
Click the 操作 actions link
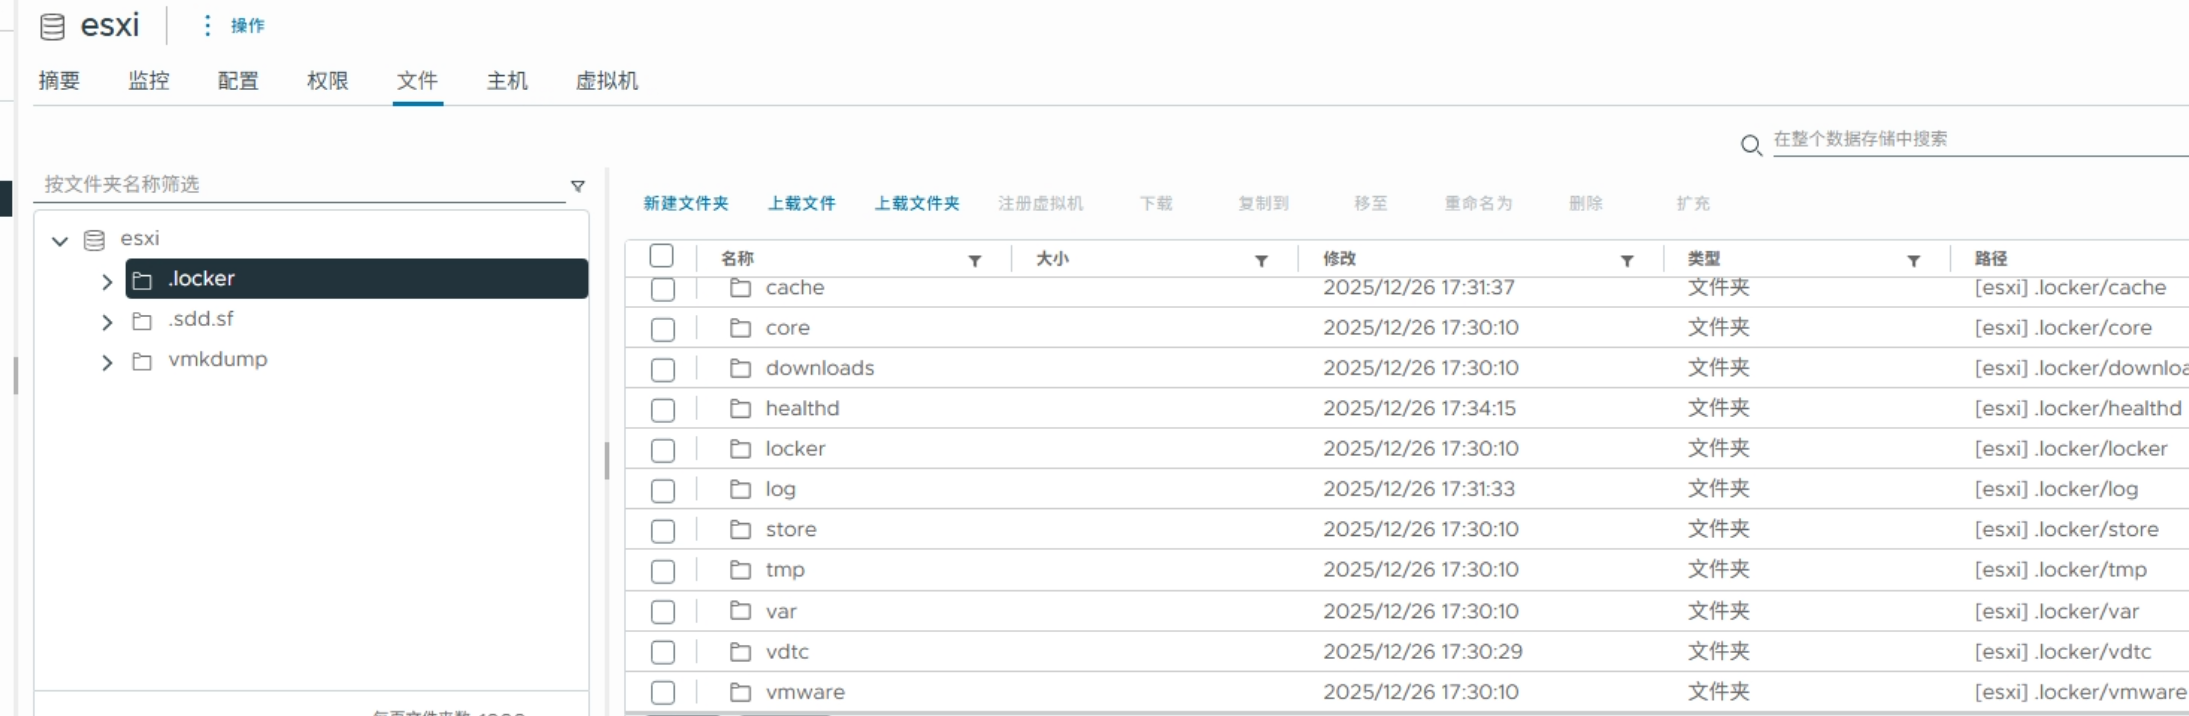(248, 26)
